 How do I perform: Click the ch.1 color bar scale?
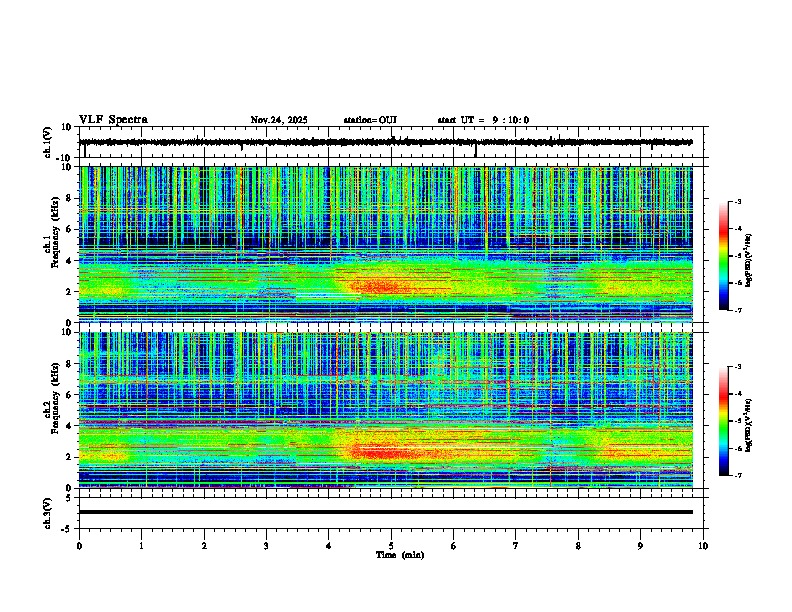click(724, 256)
